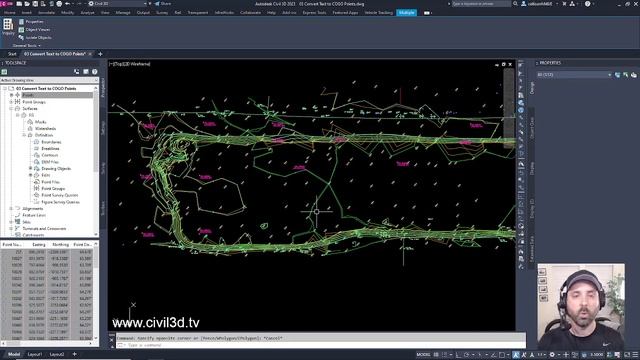
Task: Select Watersheds in the tree
Action: click(x=45, y=129)
